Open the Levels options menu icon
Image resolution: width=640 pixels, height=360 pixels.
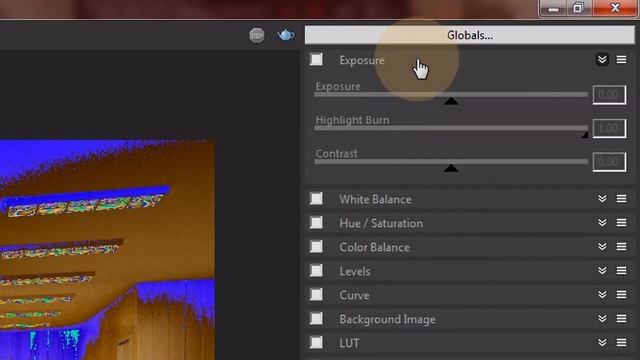tap(622, 271)
